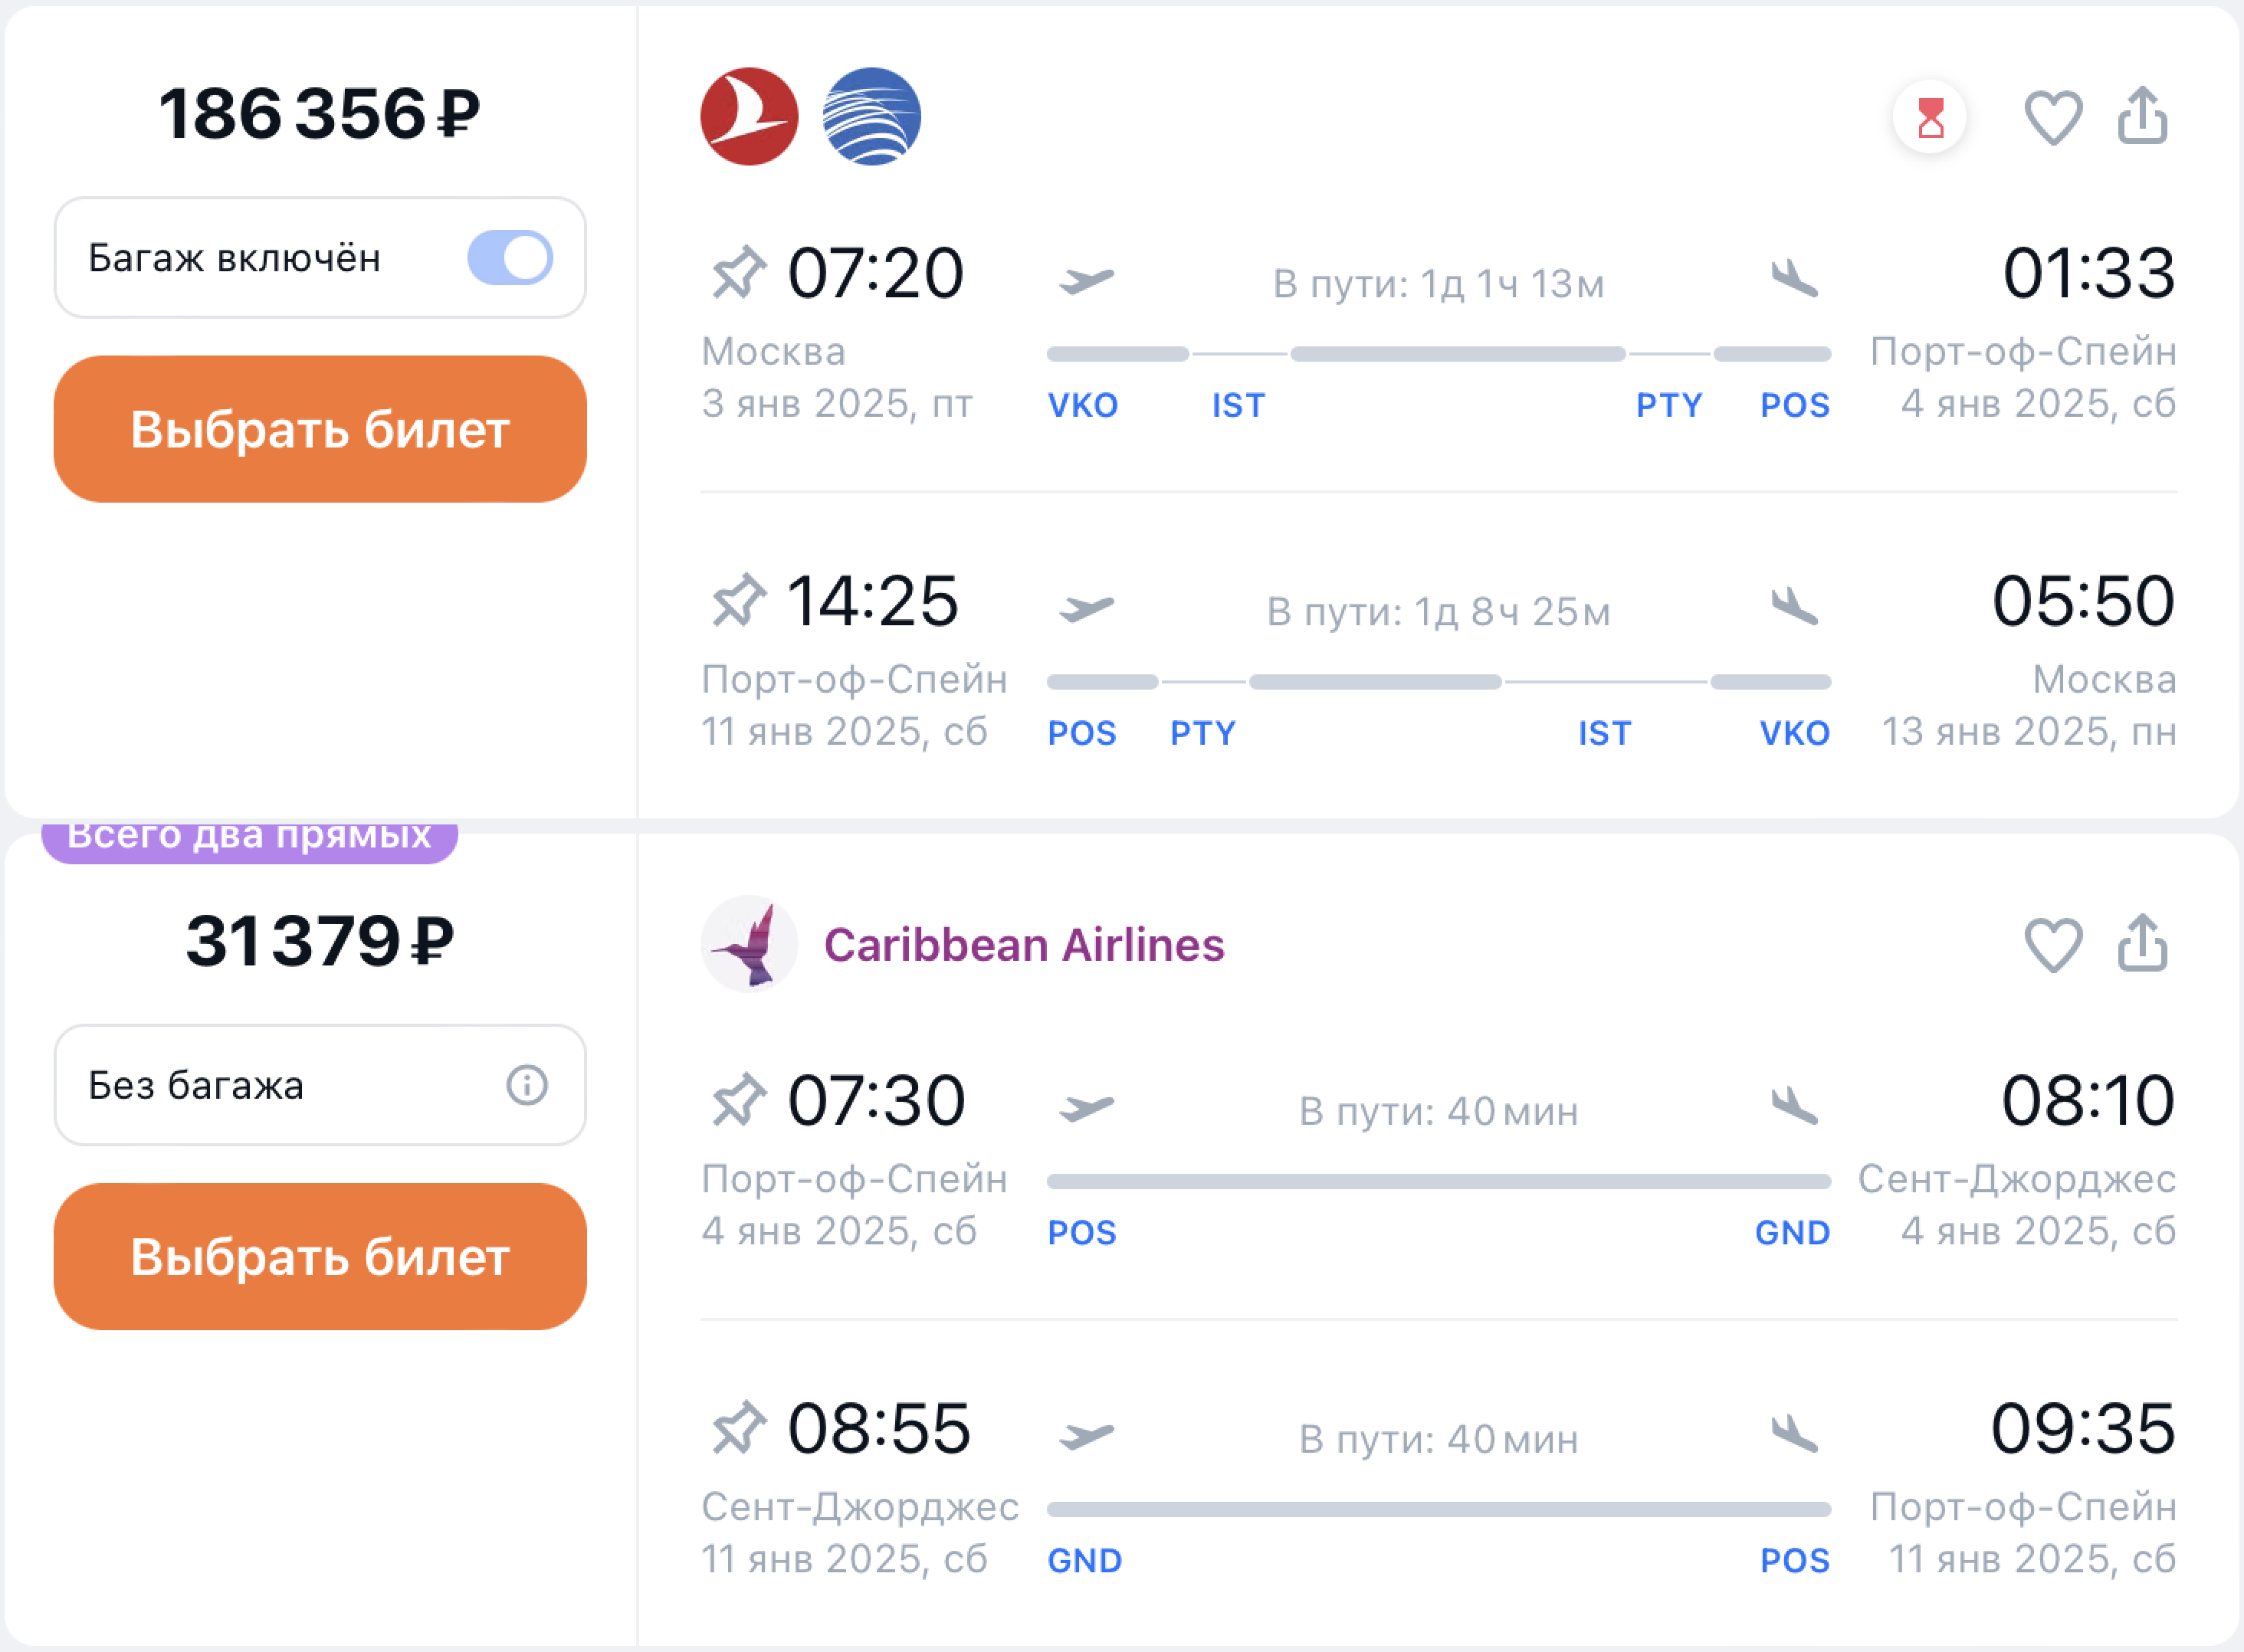Add the 186 356 ₽ ticket to favorites
2244x1652 pixels.
[x=2053, y=118]
